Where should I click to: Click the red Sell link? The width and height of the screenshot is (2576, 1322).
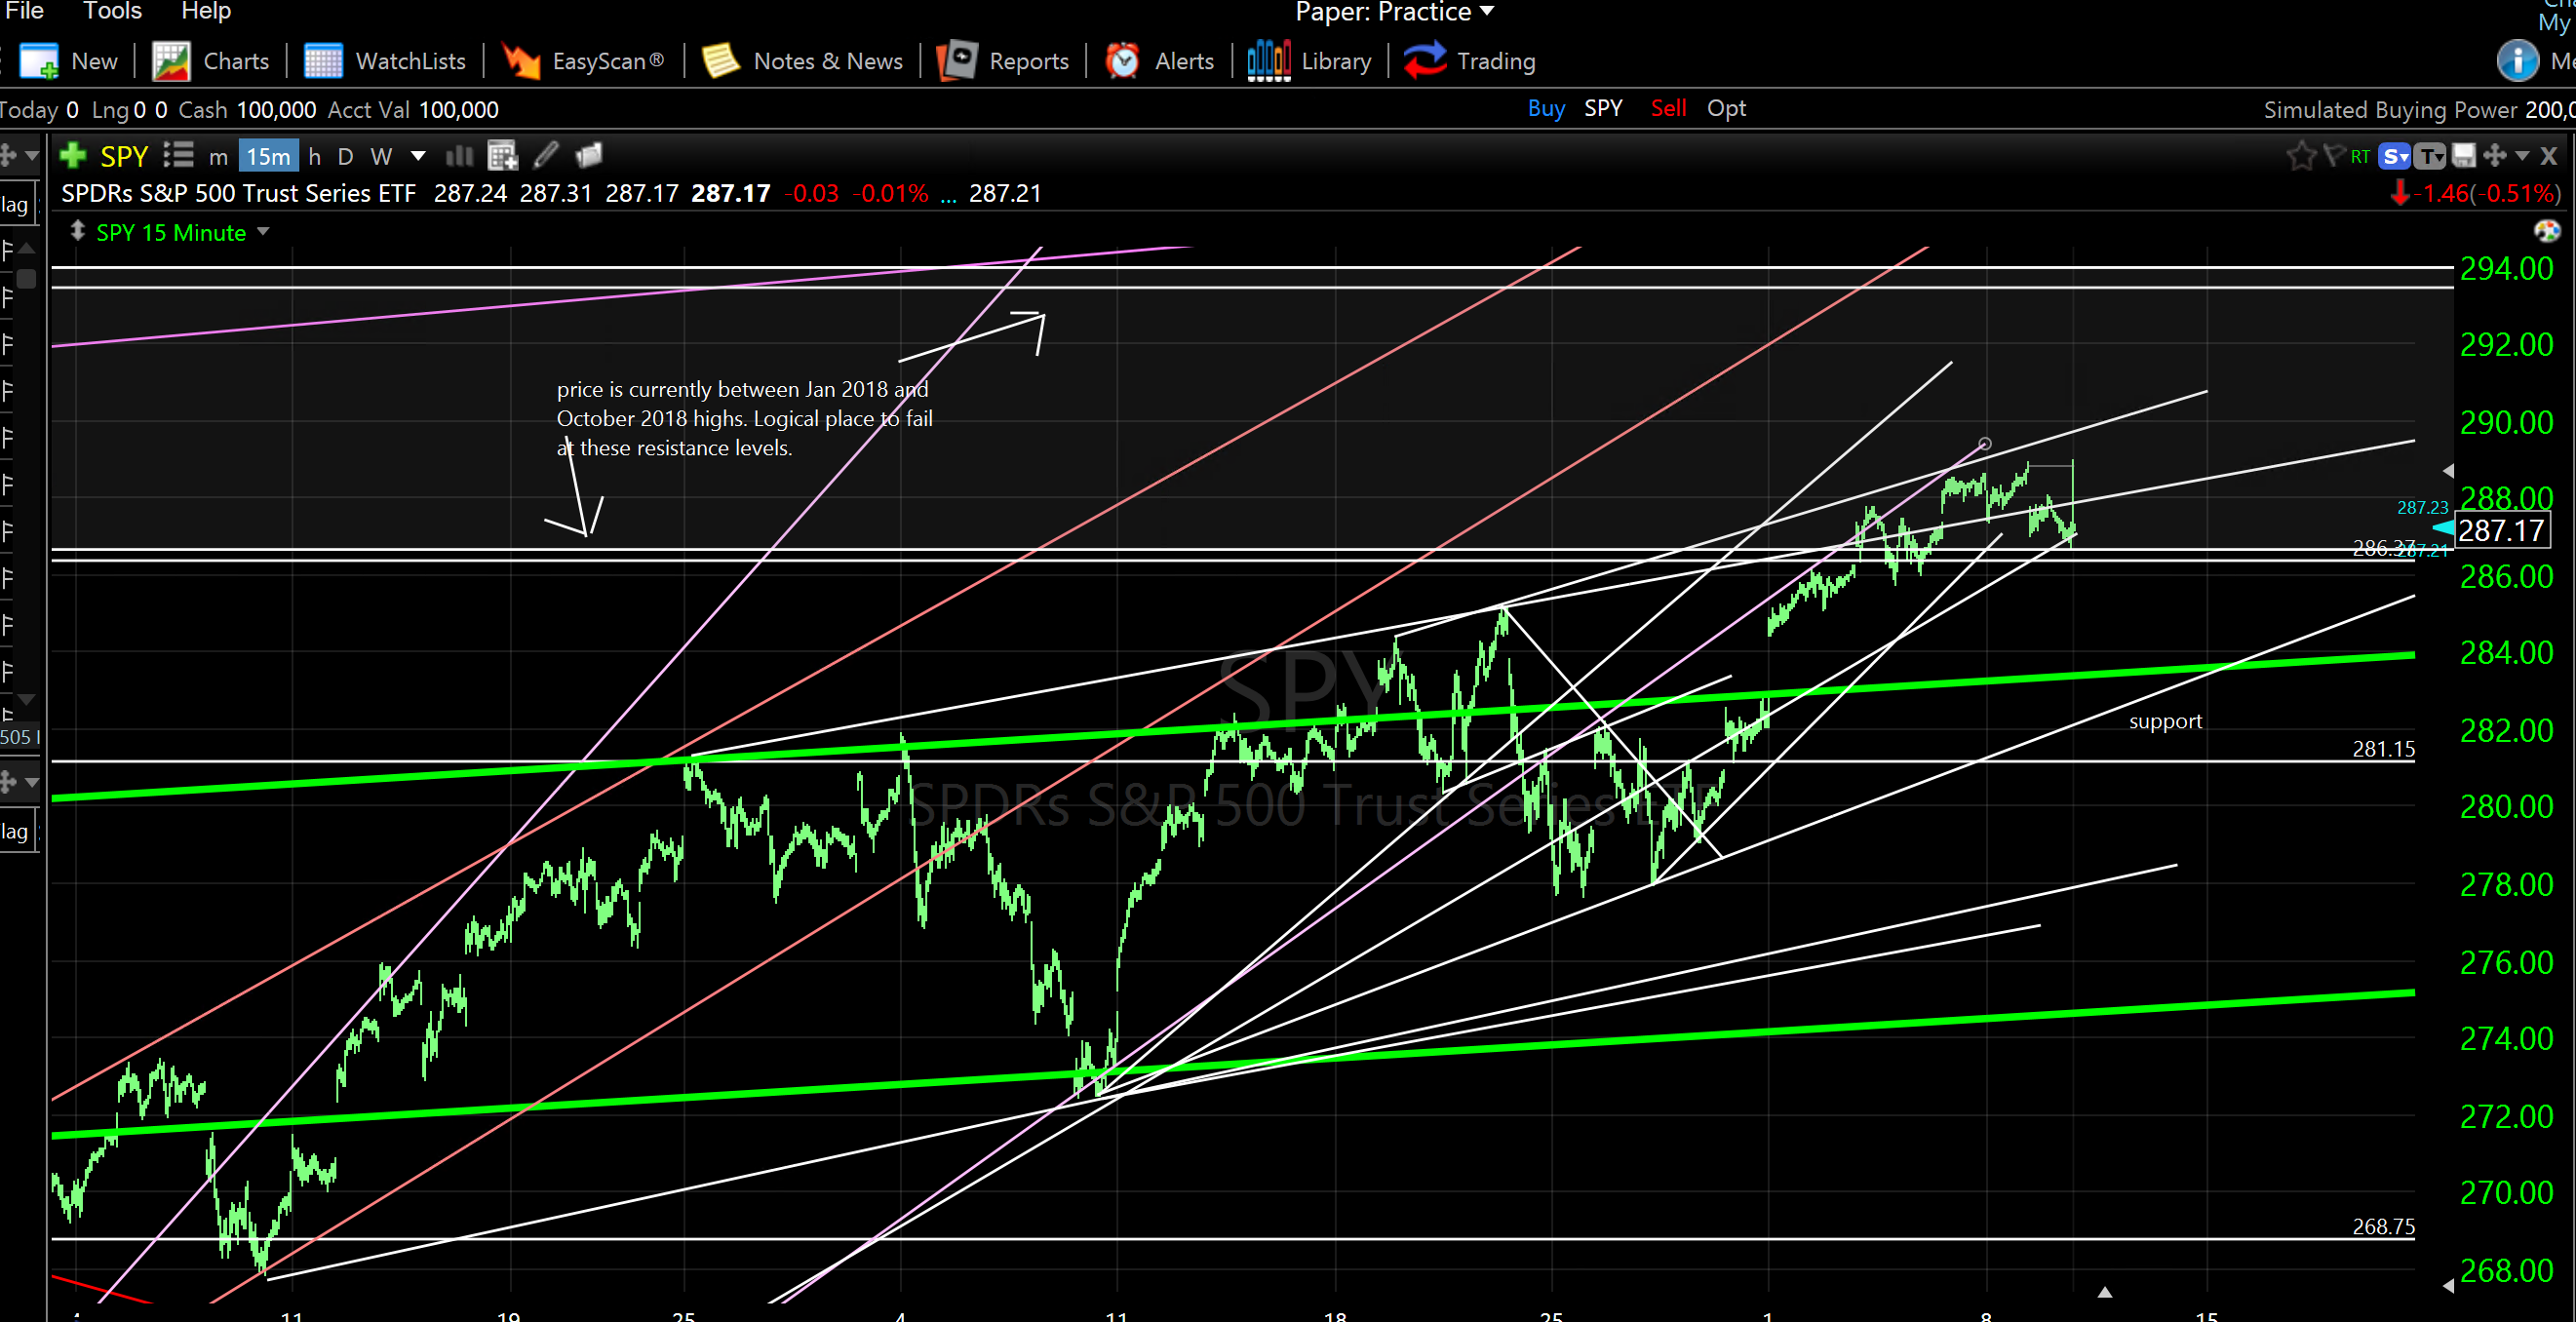pyautogui.click(x=1667, y=108)
